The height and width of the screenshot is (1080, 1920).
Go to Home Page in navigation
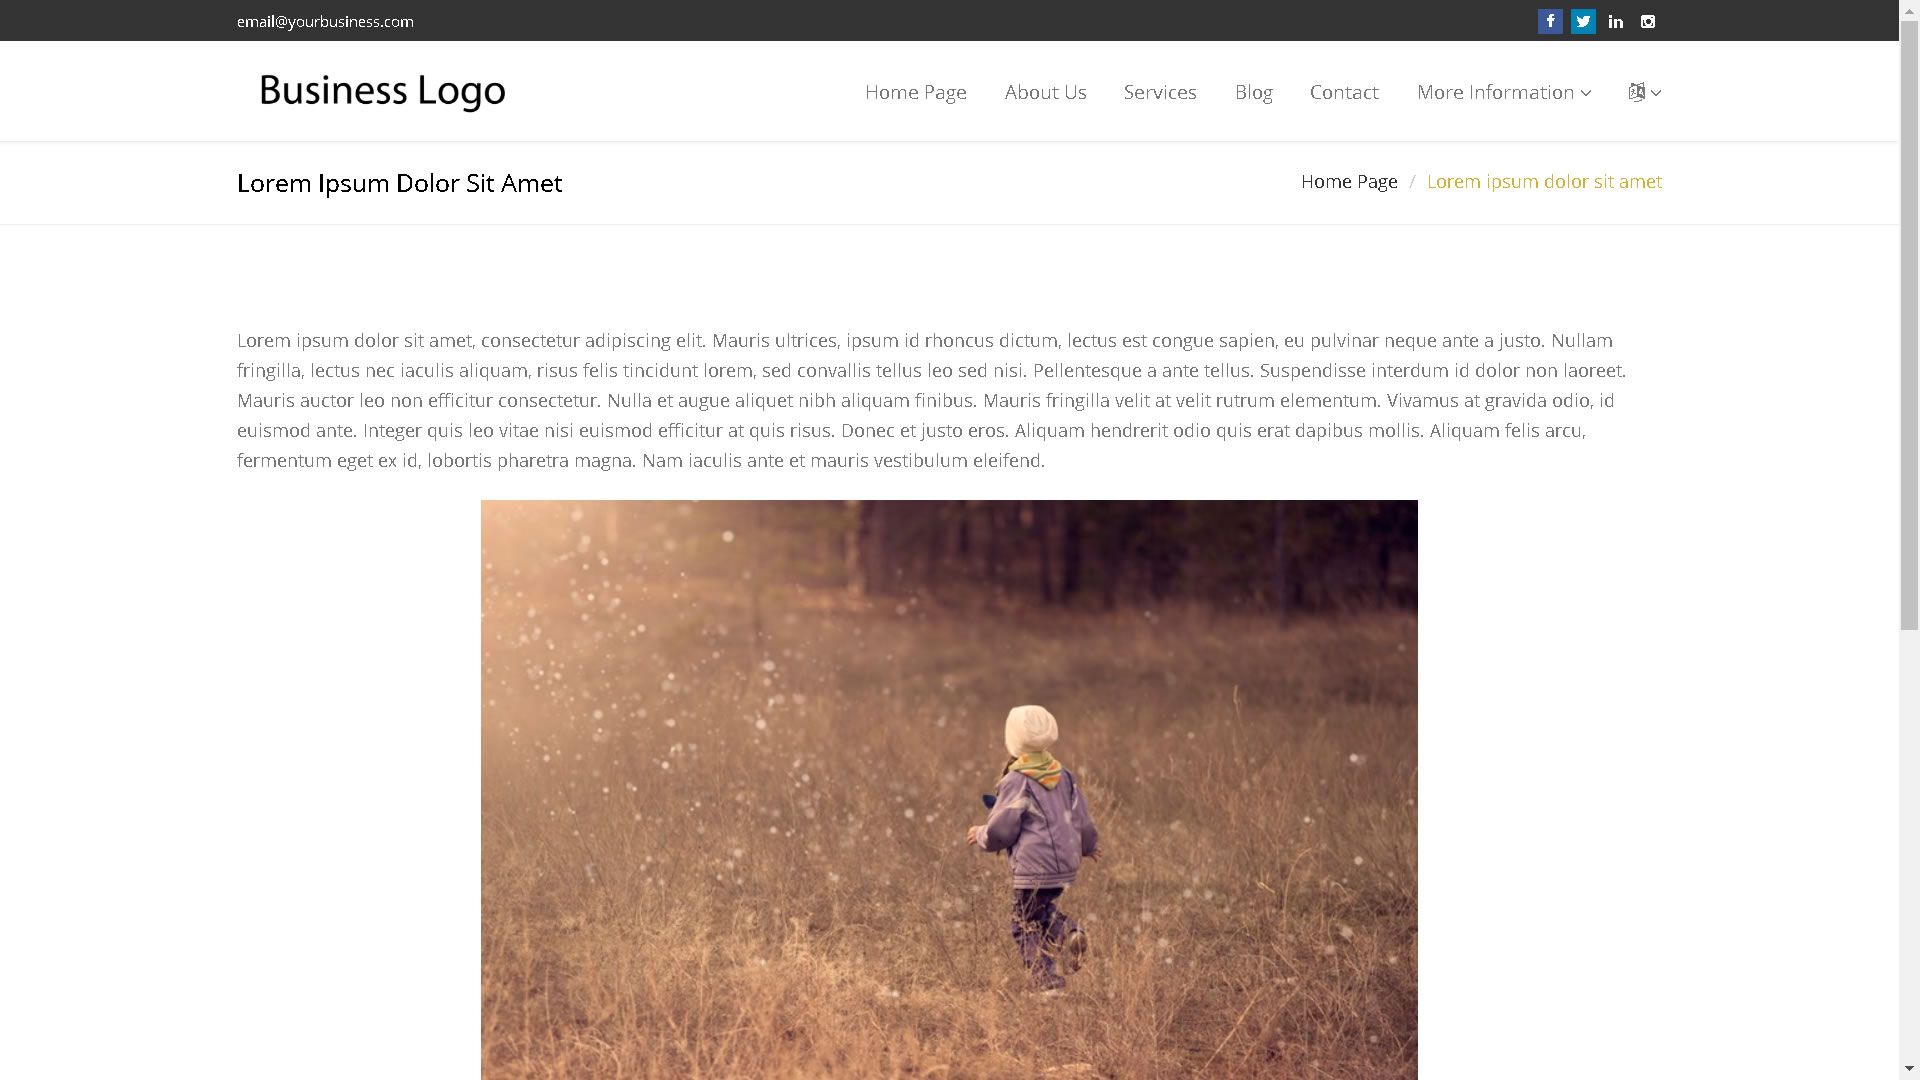pyautogui.click(x=915, y=92)
